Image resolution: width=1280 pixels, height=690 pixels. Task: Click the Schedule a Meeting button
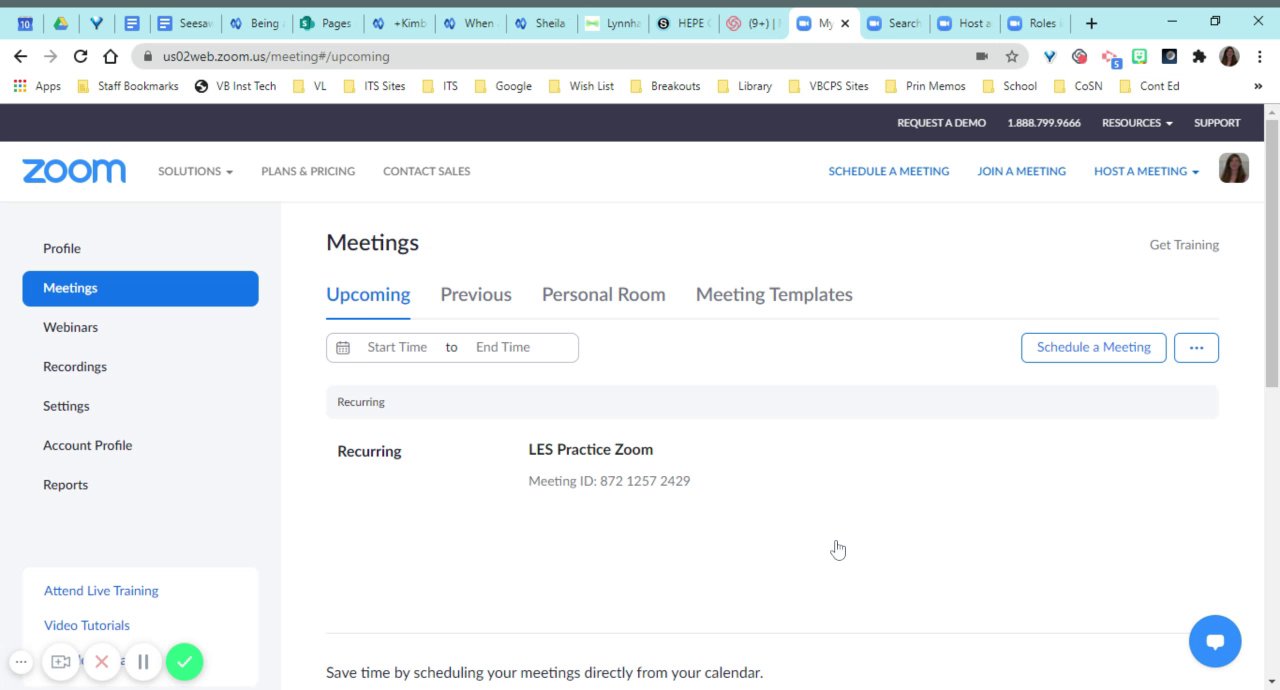pos(1093,348)
